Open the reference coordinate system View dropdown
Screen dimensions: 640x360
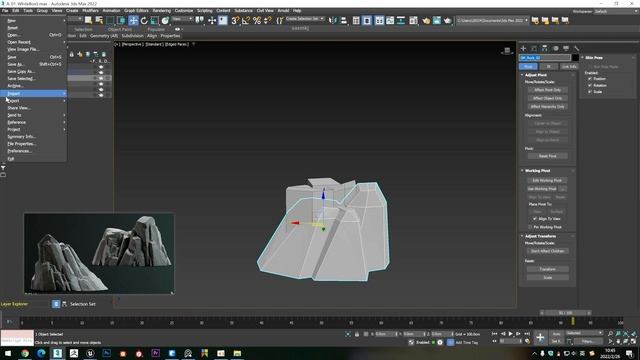click(182, 19)
